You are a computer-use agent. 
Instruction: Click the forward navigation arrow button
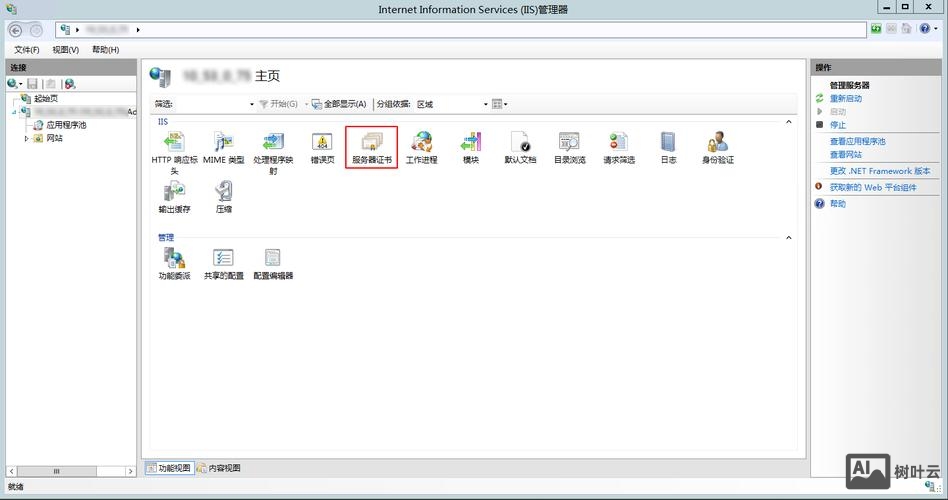click(x=36, y=30)
